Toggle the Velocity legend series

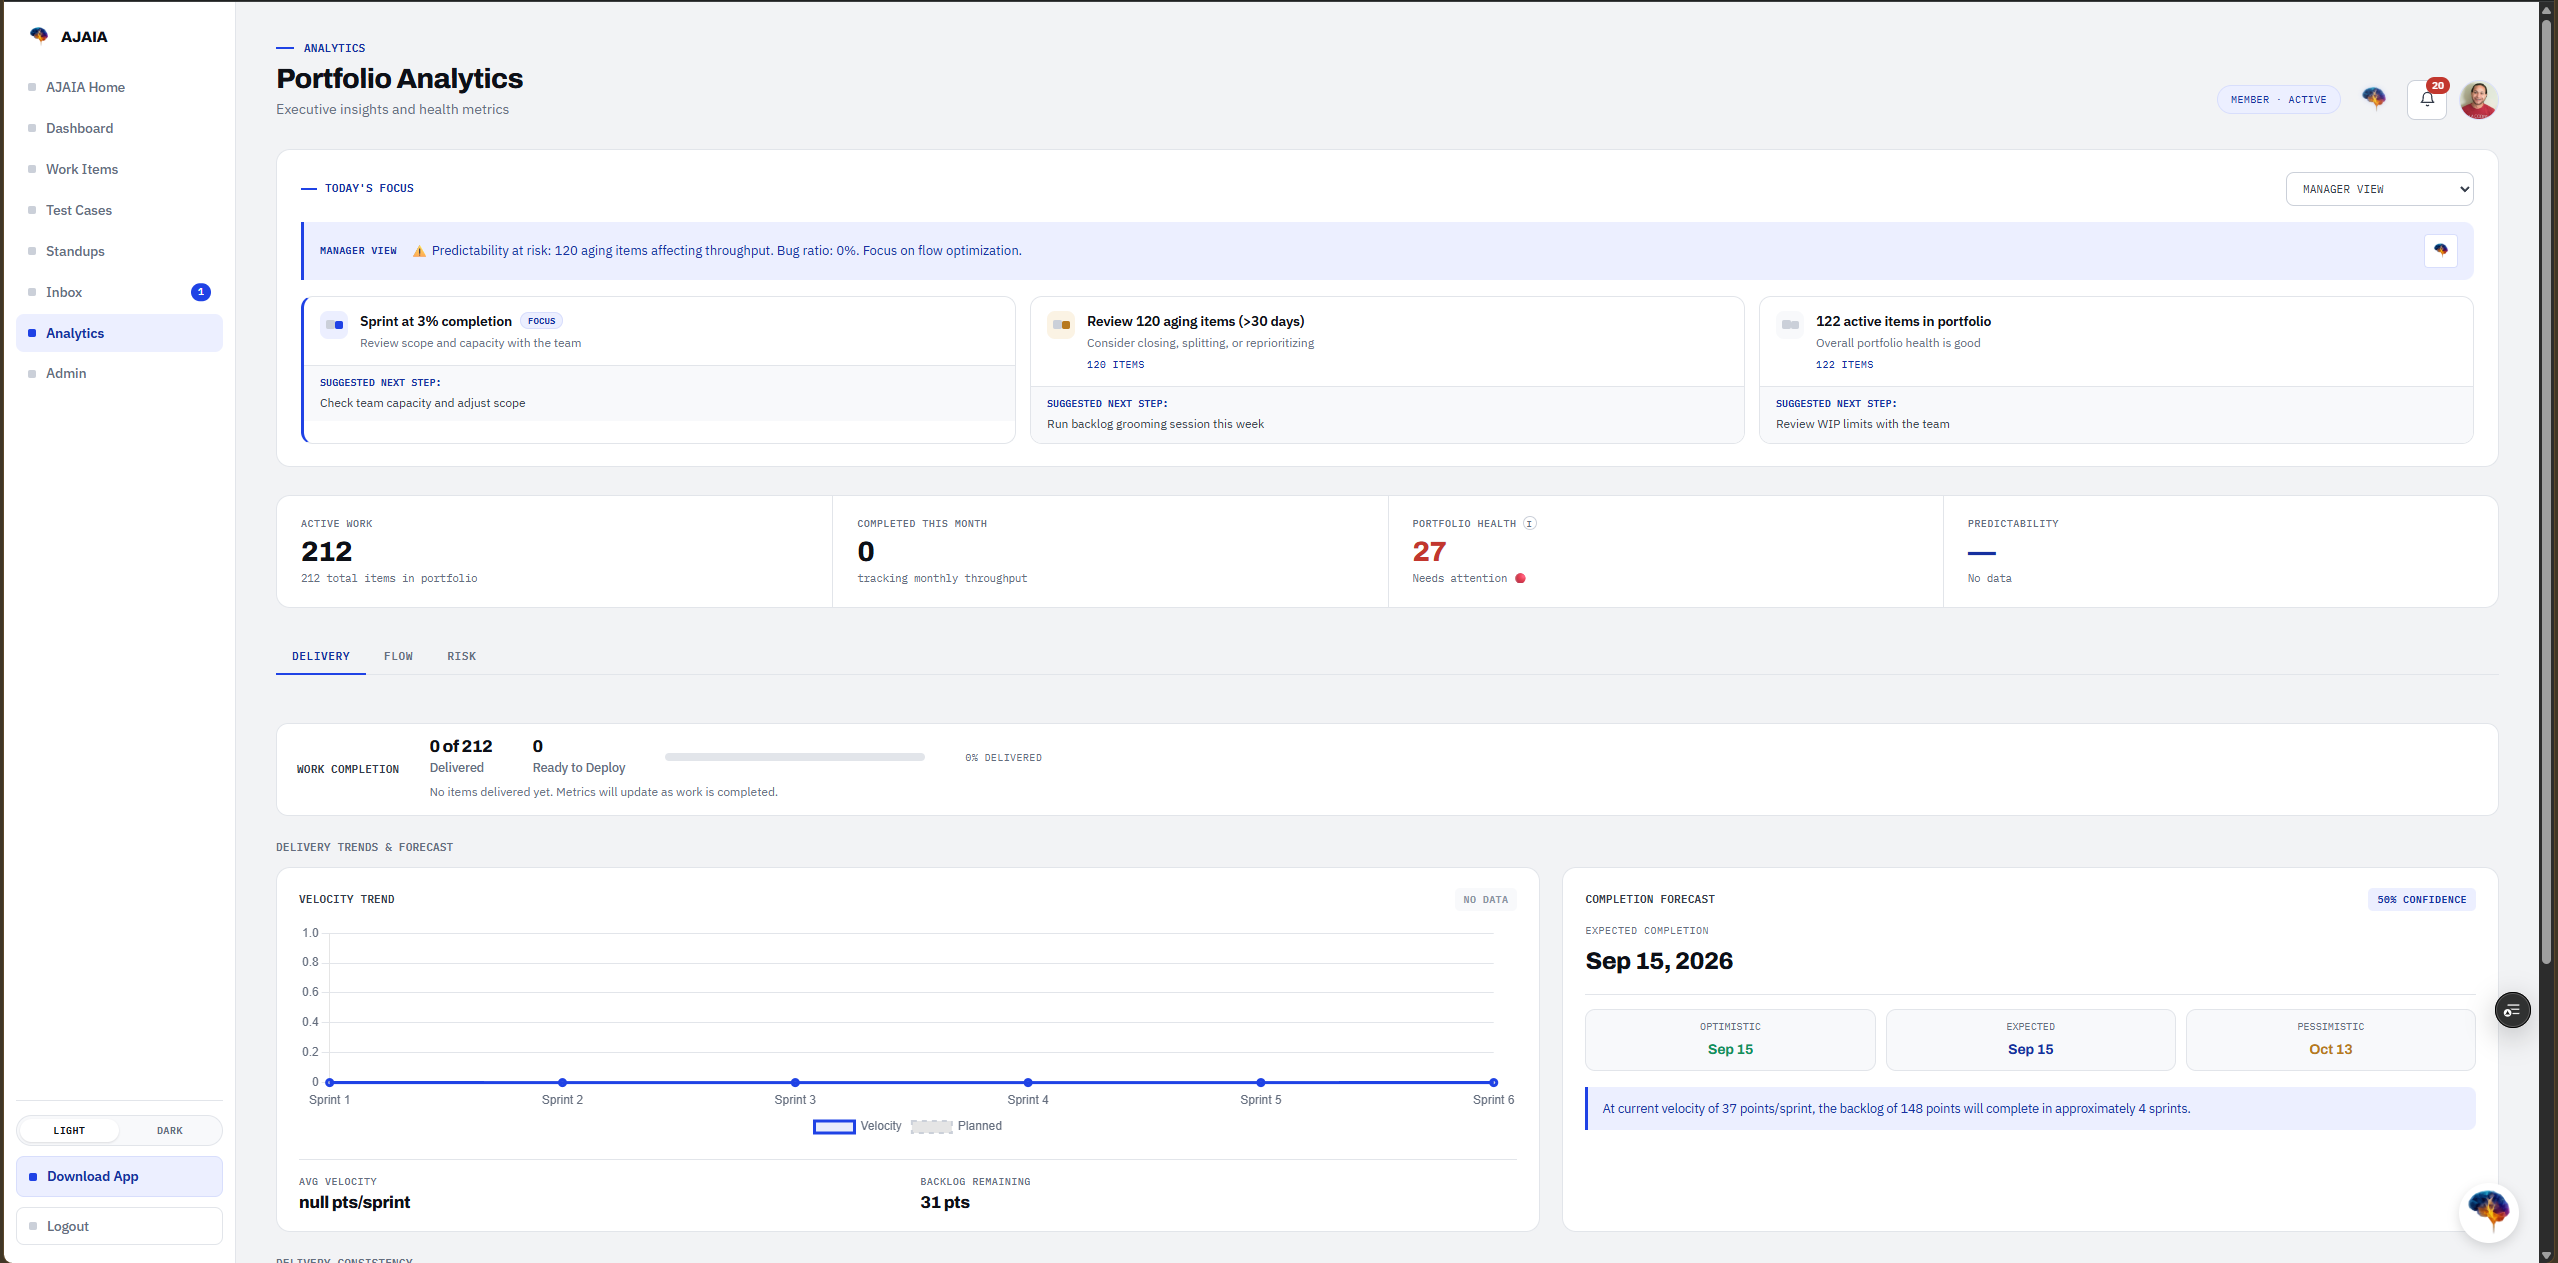(857, 1126)
